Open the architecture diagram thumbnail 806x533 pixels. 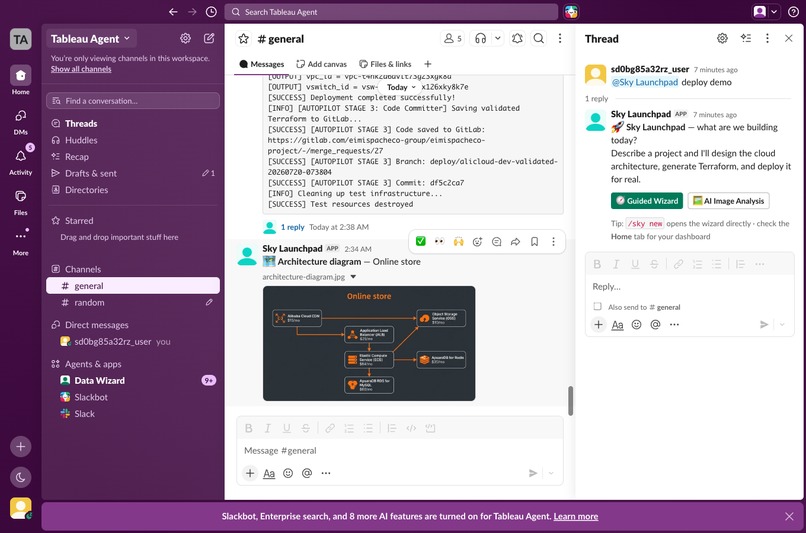369,343
